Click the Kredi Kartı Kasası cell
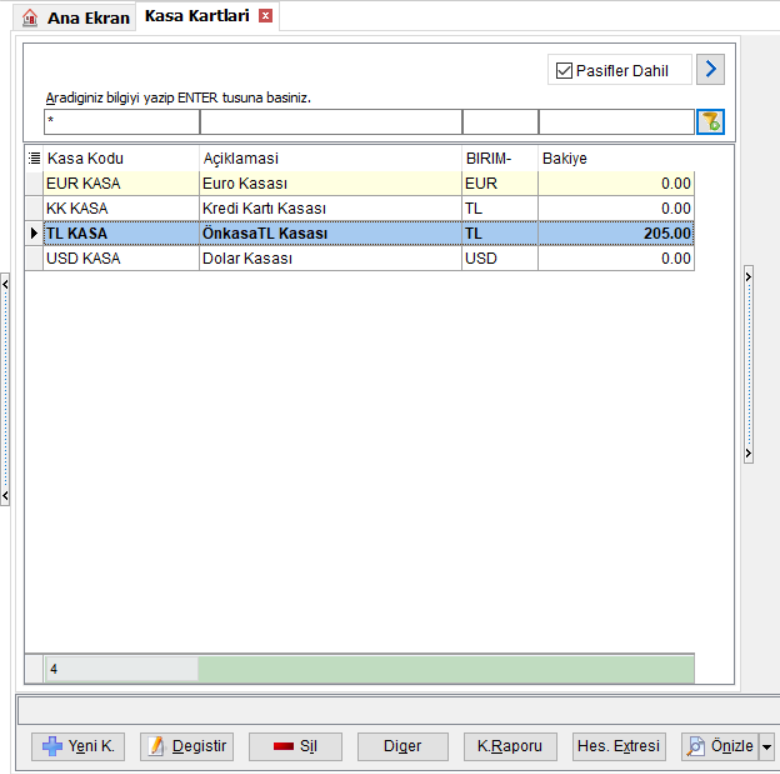Image resolution: width=780 pixels, height=774 pixels. (330, 208)
